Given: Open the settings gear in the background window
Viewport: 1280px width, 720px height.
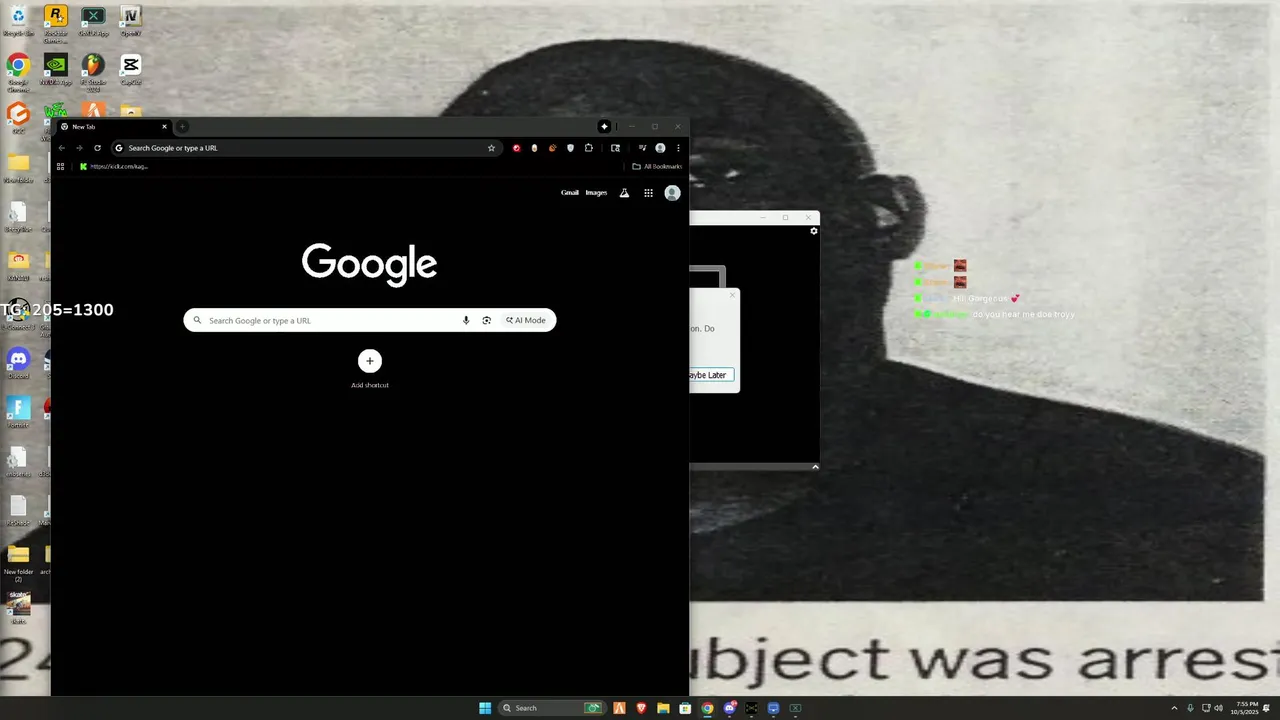Looking at the screenshot, I should (813, 231).
